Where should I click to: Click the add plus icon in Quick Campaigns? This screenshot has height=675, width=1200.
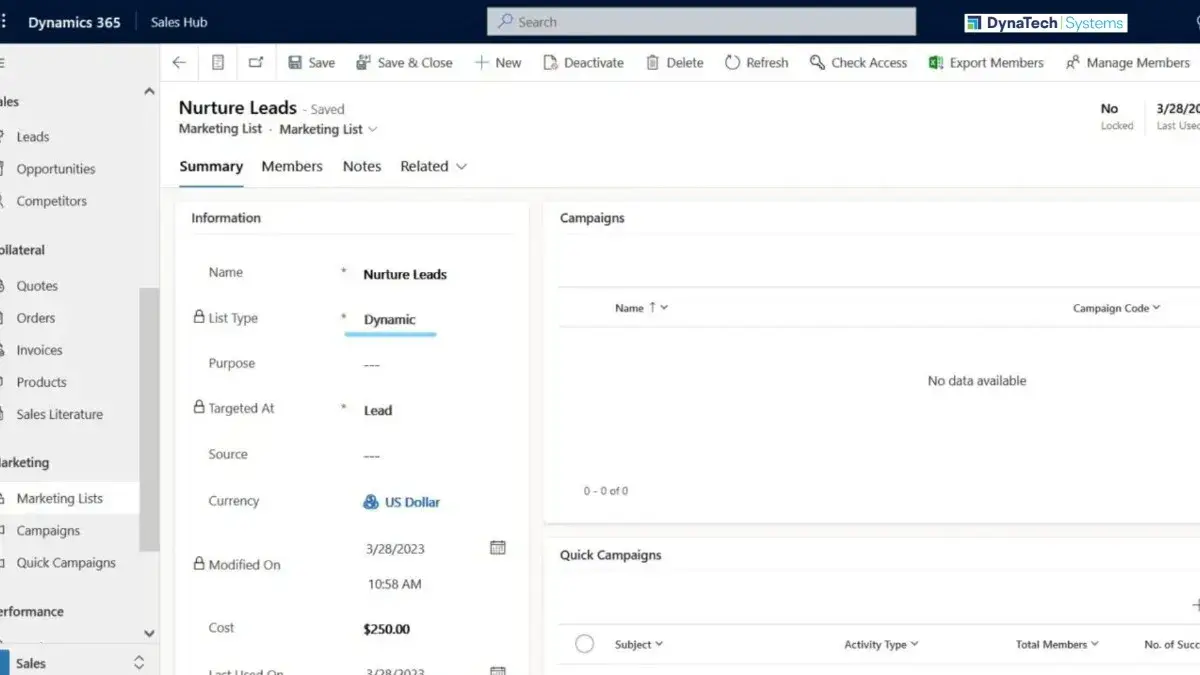click(x=1195, y=605)
